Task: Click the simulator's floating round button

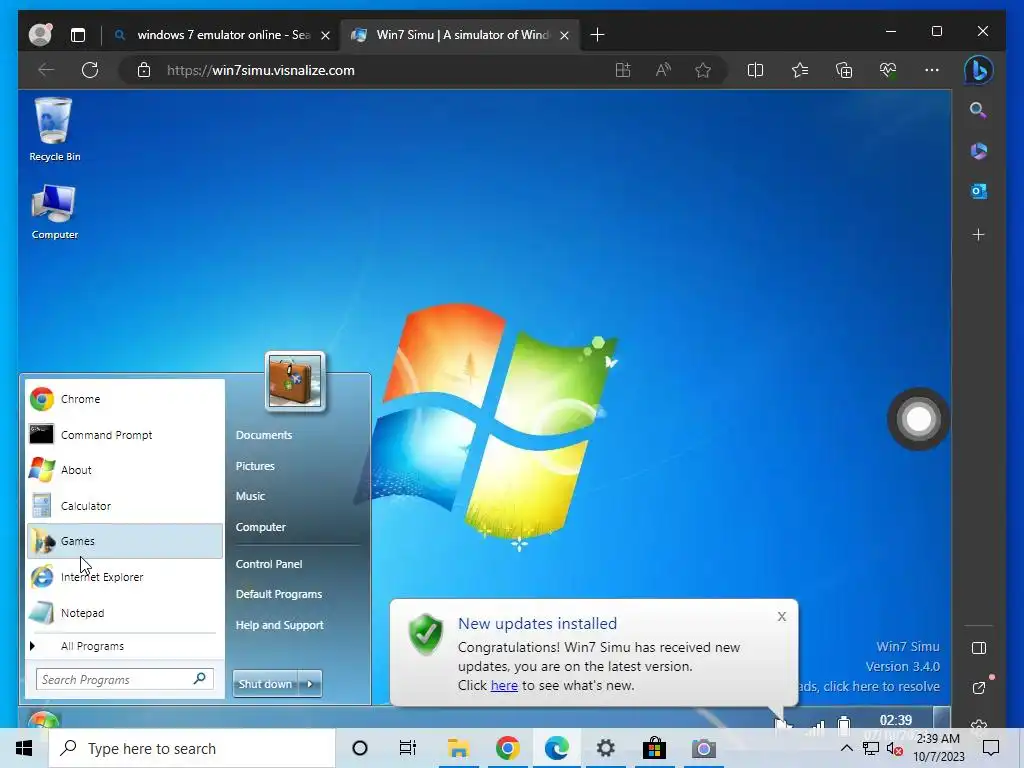Action: (x=918, y=419)
